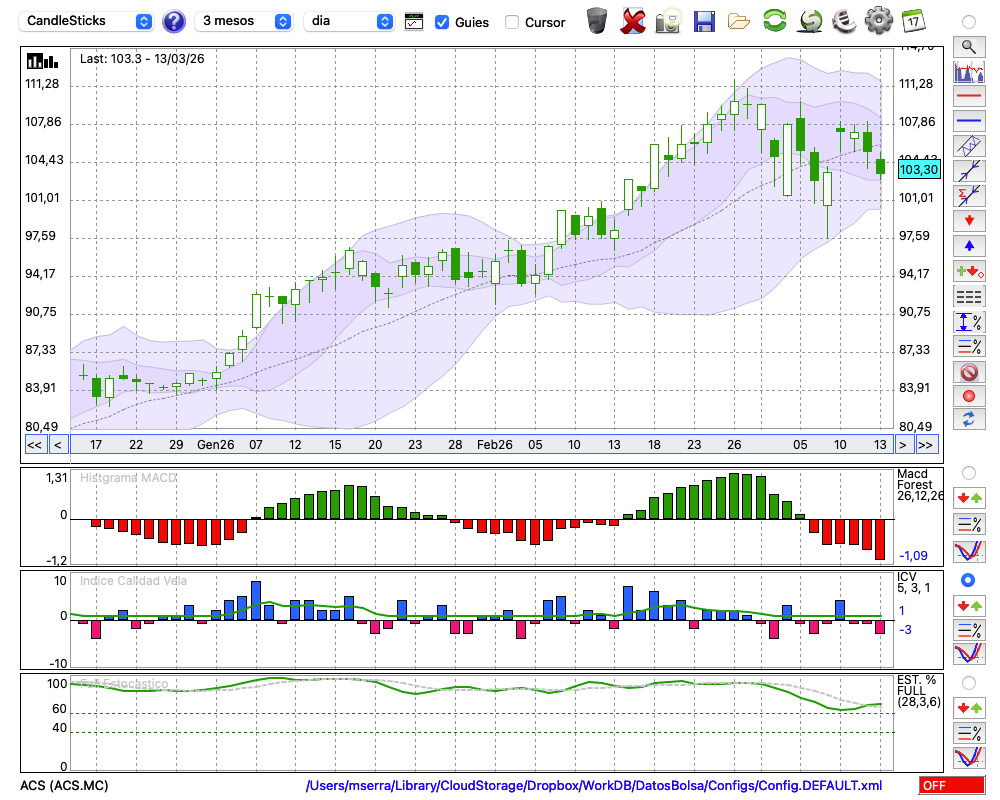Select the red horizontal line tool
This screenshot has height=800, width=1000.
(968, 97)
